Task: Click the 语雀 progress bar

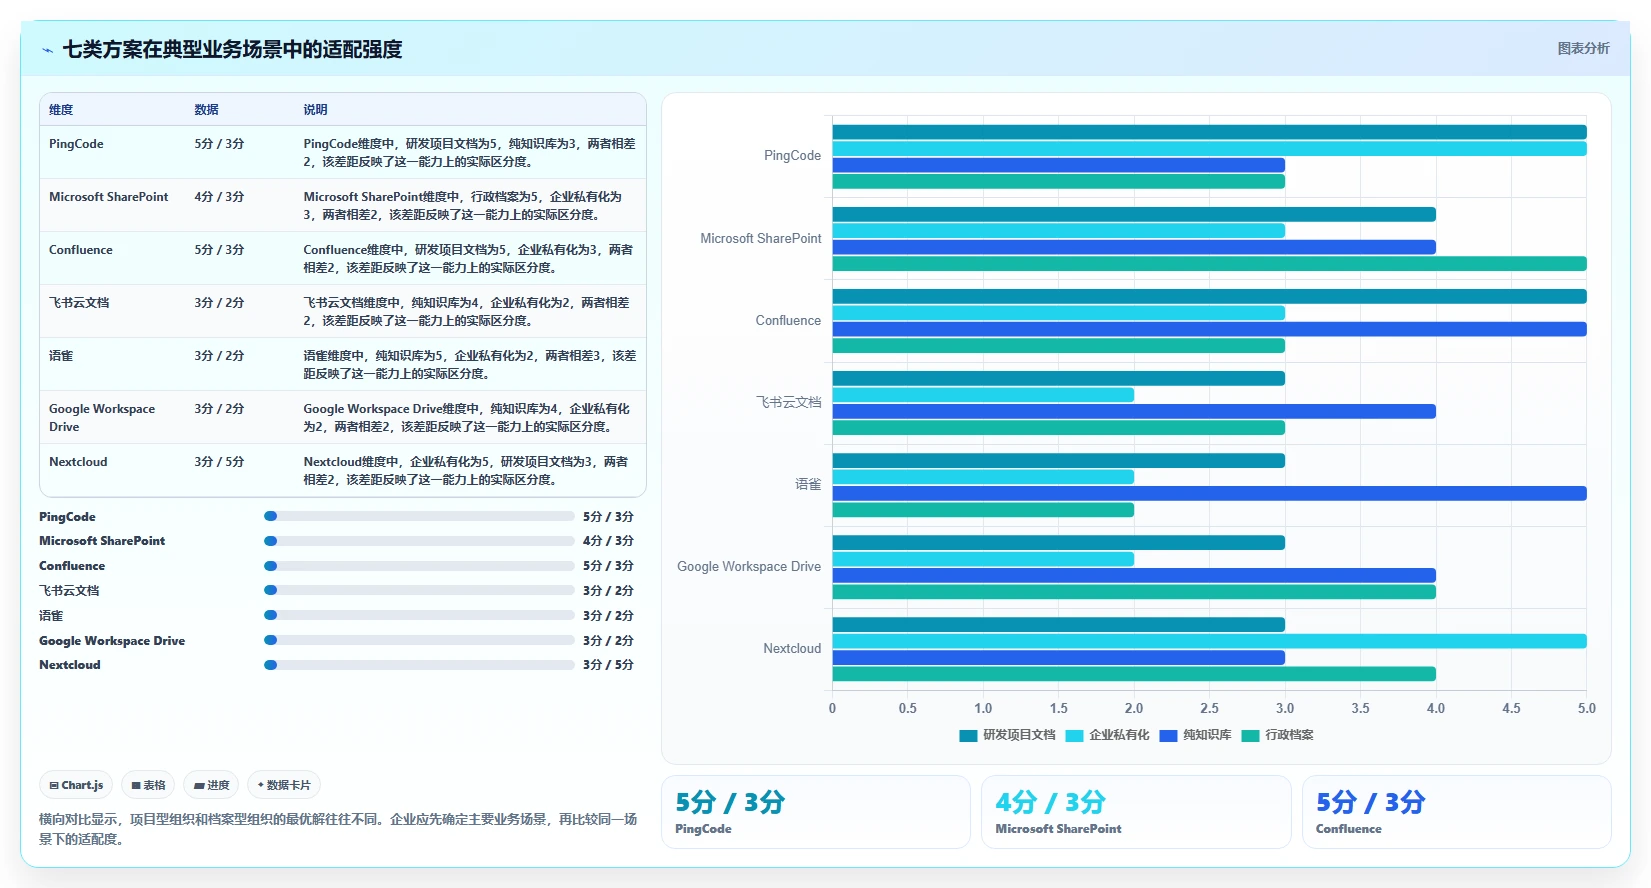Action: pyautogui.click(x=419, y=616)
